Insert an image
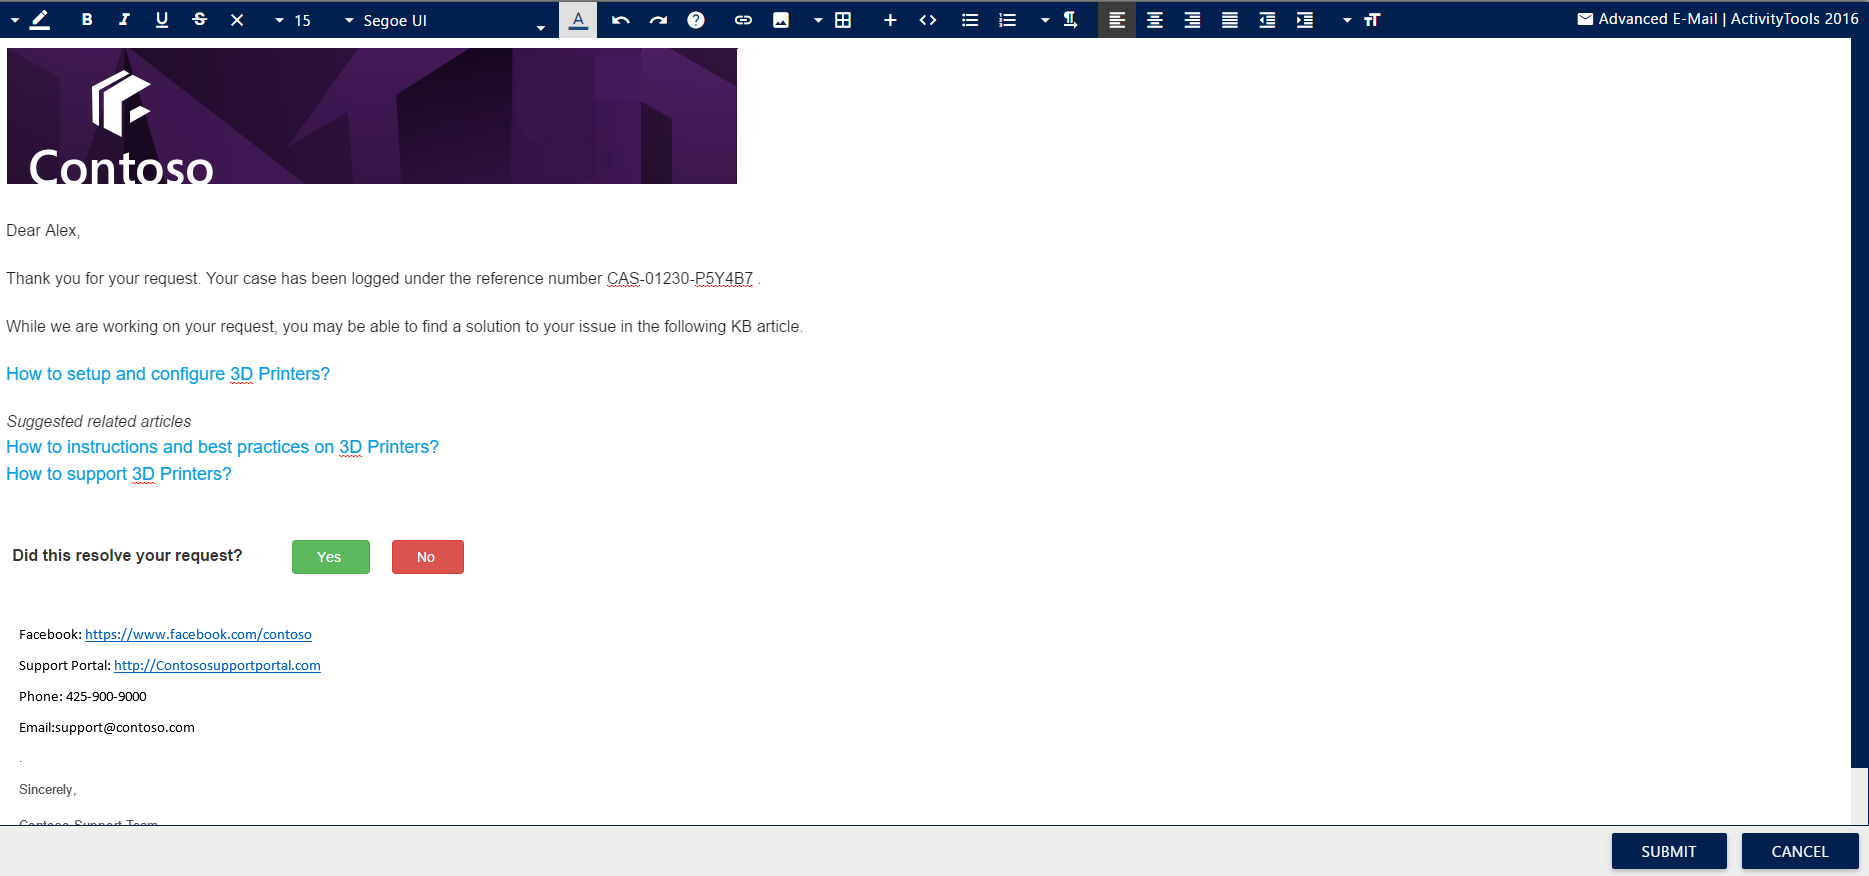The height and width of the screenshot is (876, 1869). 781,20
